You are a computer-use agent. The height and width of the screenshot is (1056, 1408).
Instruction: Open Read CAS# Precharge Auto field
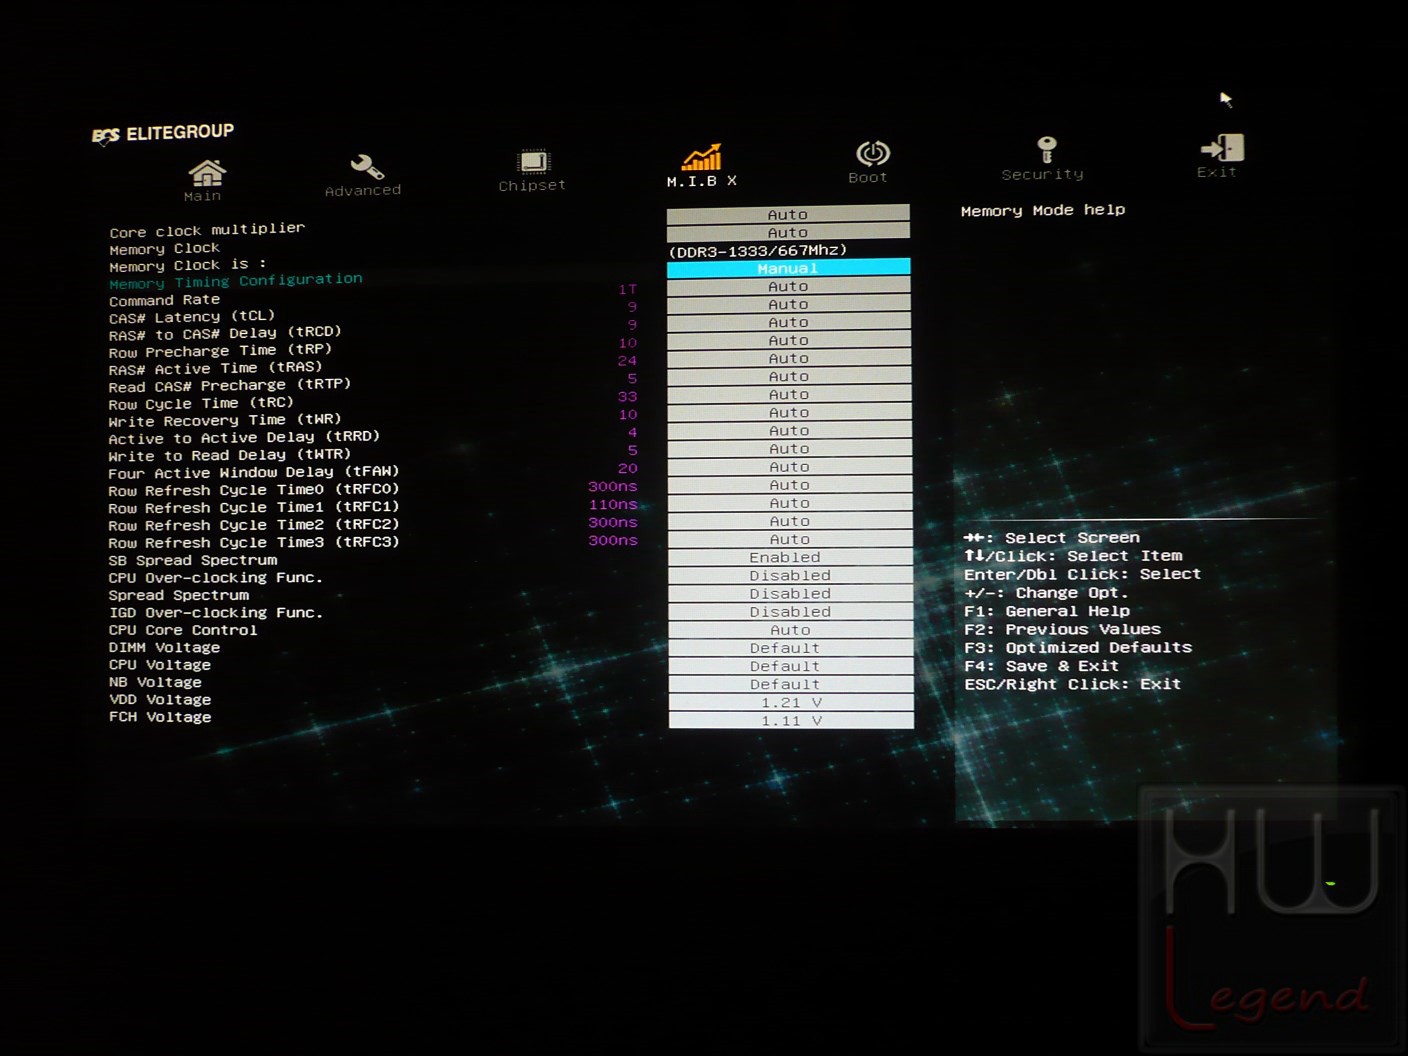click(789, 376)
